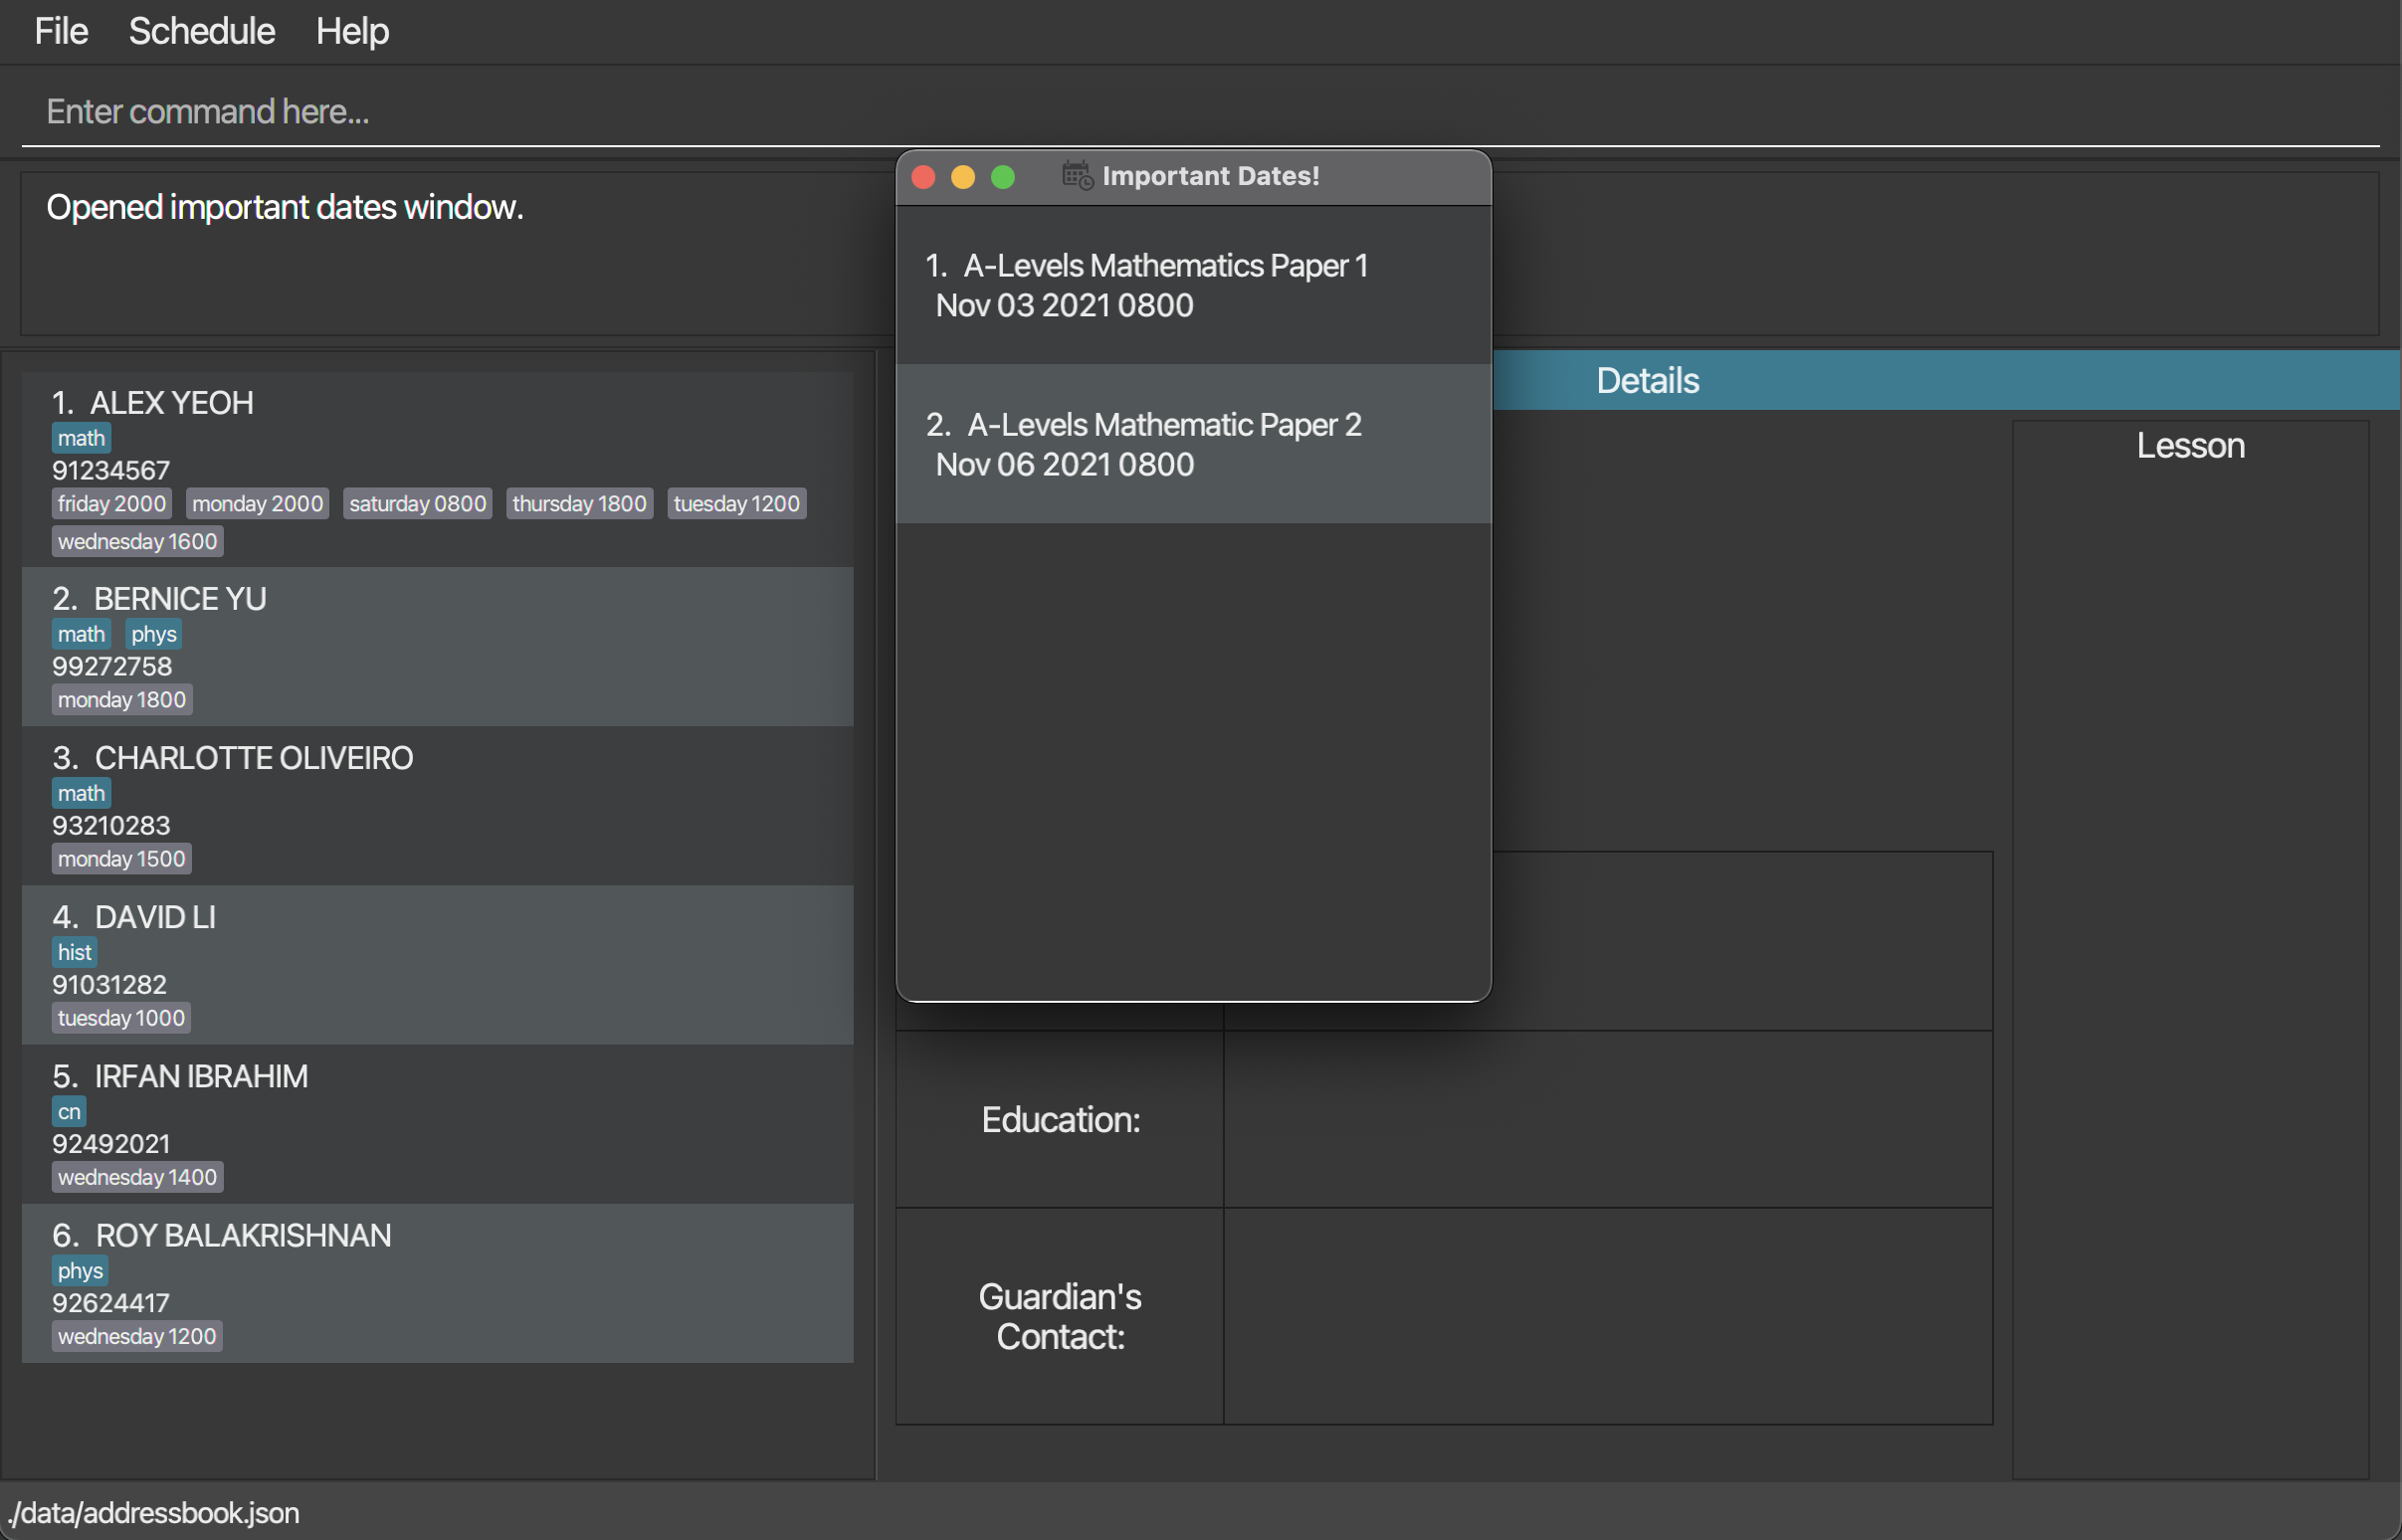Click the friday 2000 lesson tag
This screenshot has height=1540, width=2402.
pos(112,503)
